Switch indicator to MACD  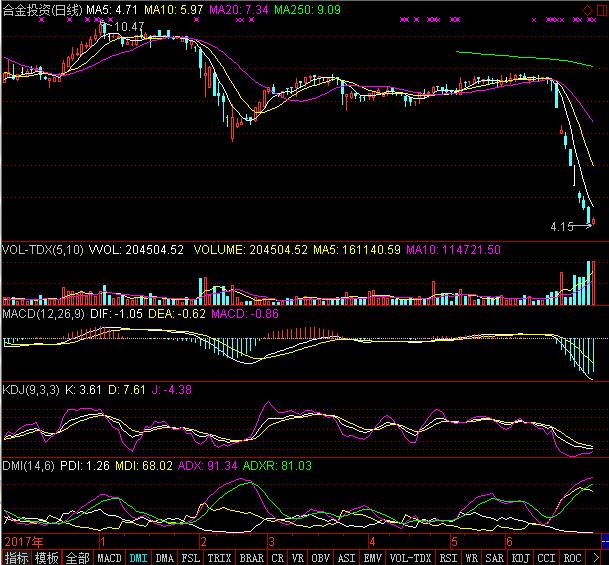[x=109, y=558]
